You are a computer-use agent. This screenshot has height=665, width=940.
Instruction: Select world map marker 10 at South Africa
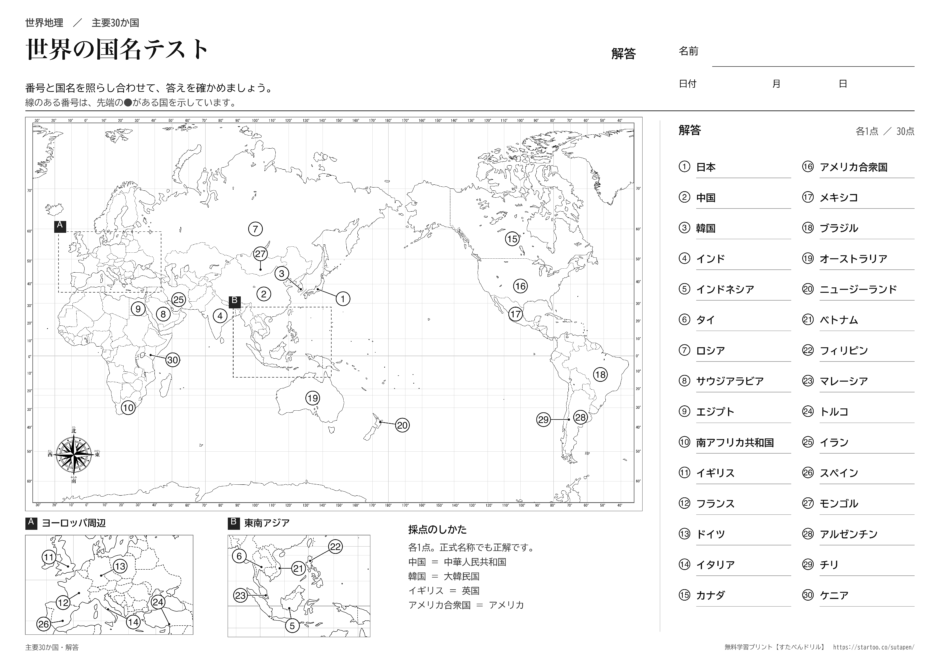(x=128, y=408)
